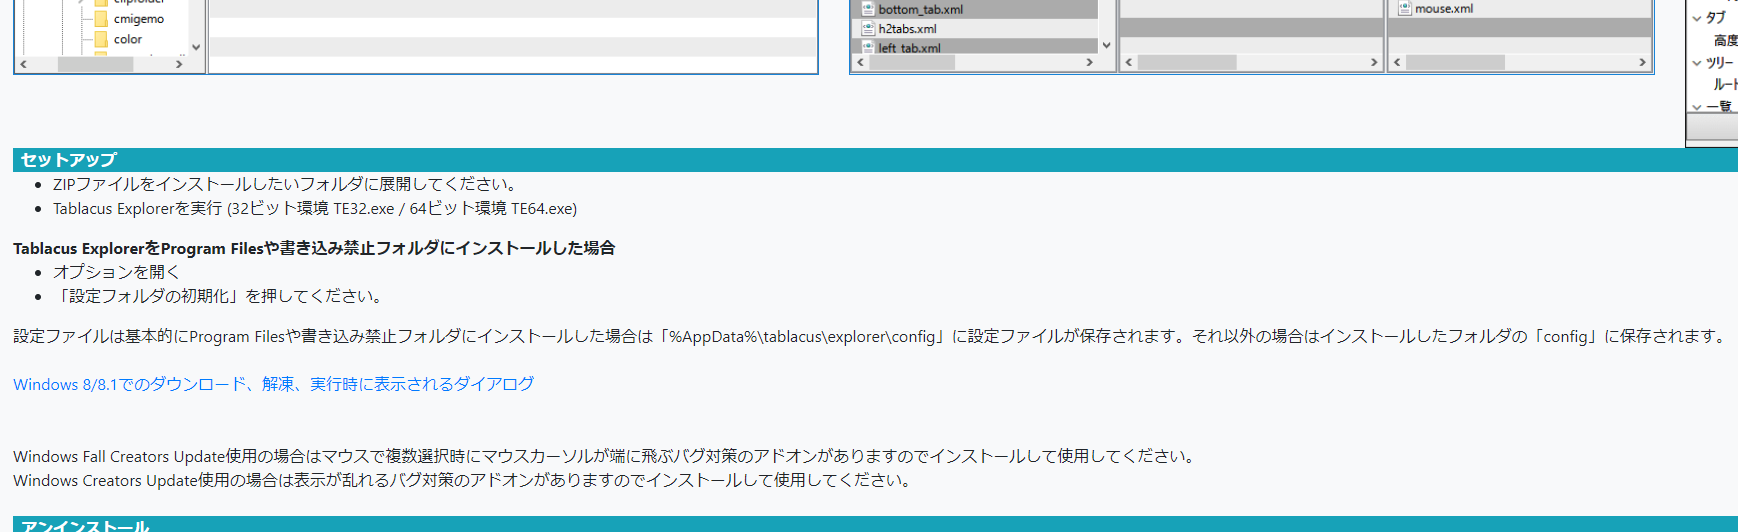Click left arrow of folder tree scrollbar
The width and height of the screenshot is (1738, 532).
coord(24,64)
